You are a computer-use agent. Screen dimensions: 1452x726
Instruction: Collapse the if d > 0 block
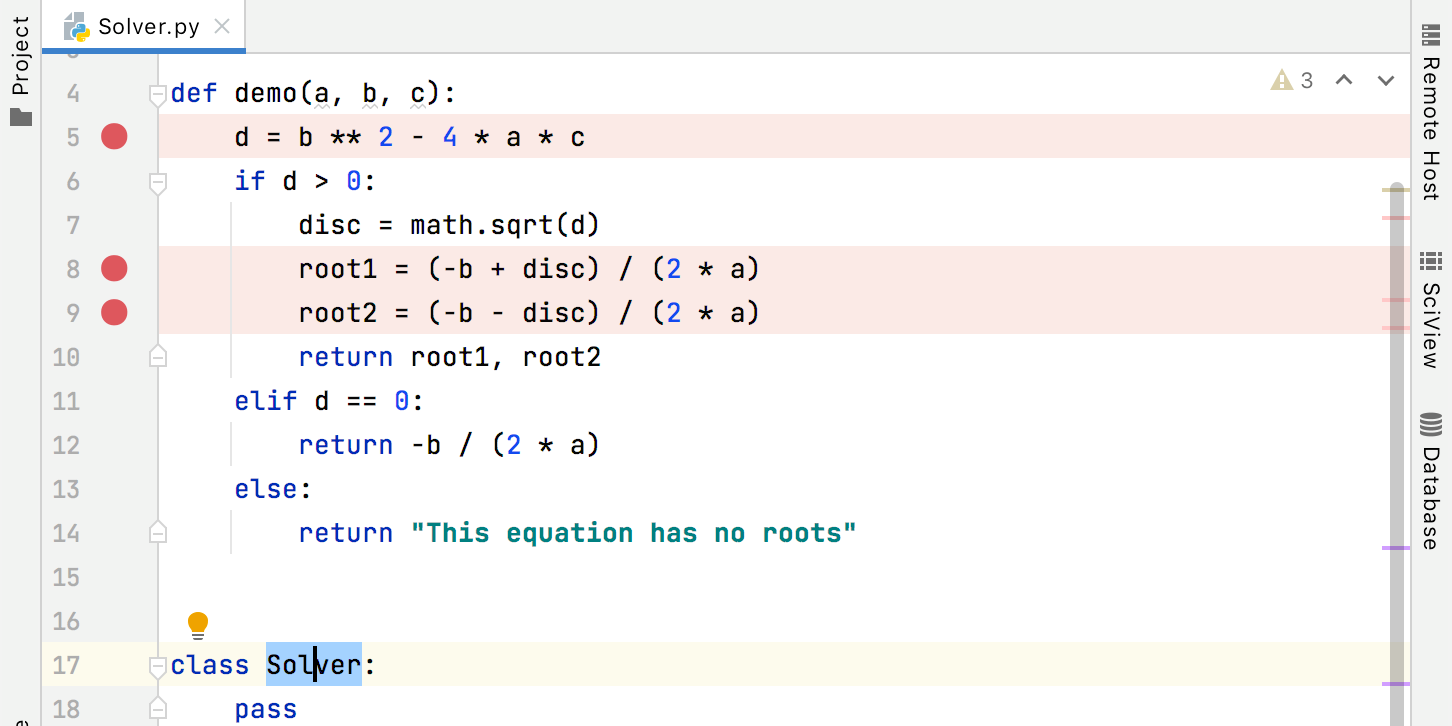click(x=157, y=181)
